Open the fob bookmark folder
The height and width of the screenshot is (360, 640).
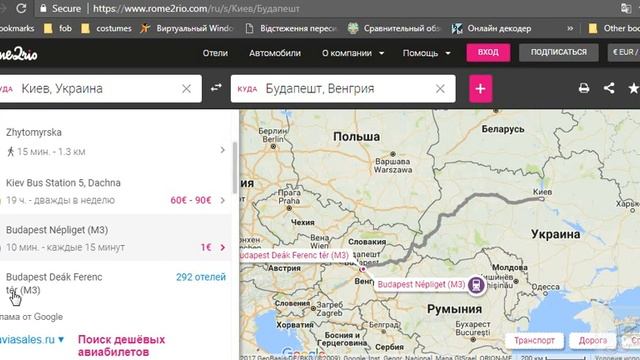pyautogui.click(x=58, y=28)
